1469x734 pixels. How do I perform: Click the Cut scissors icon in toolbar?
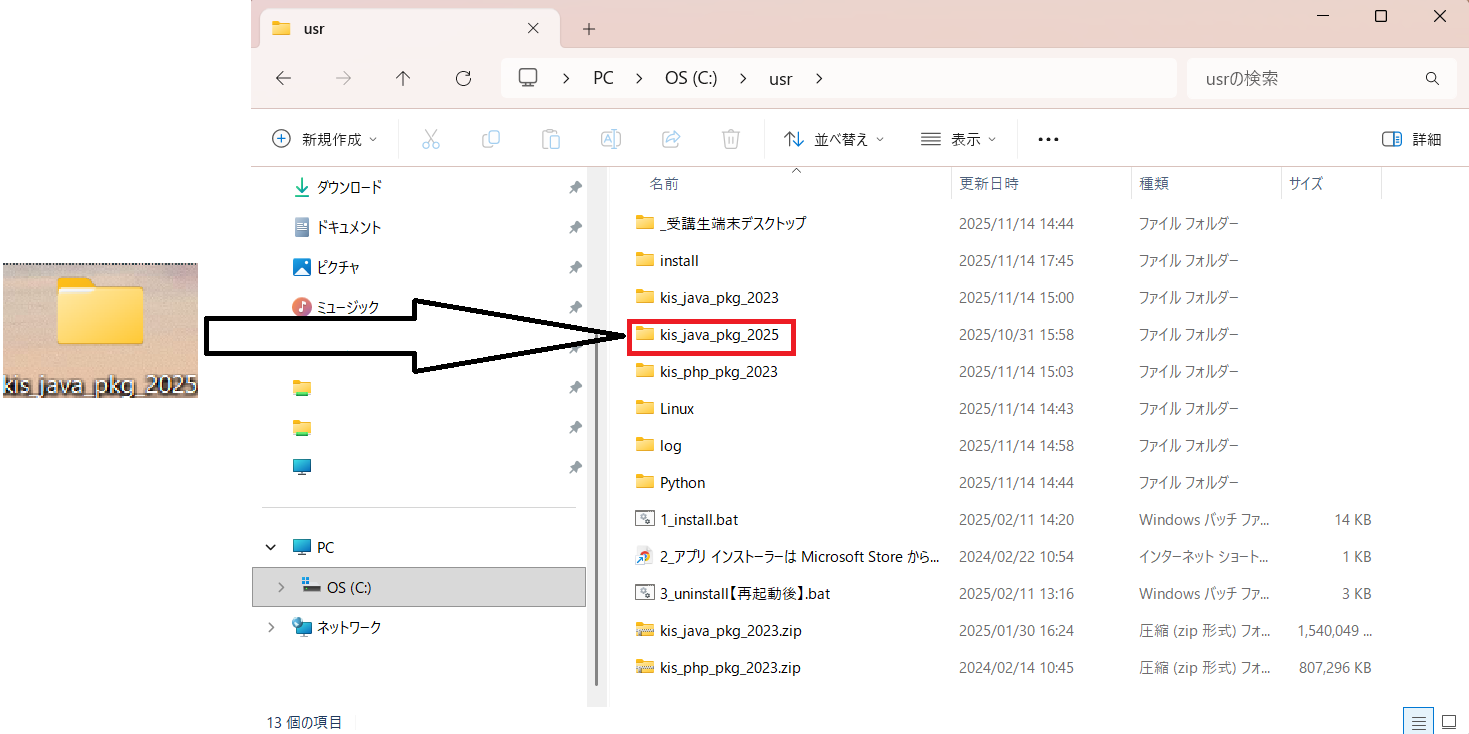431,139
